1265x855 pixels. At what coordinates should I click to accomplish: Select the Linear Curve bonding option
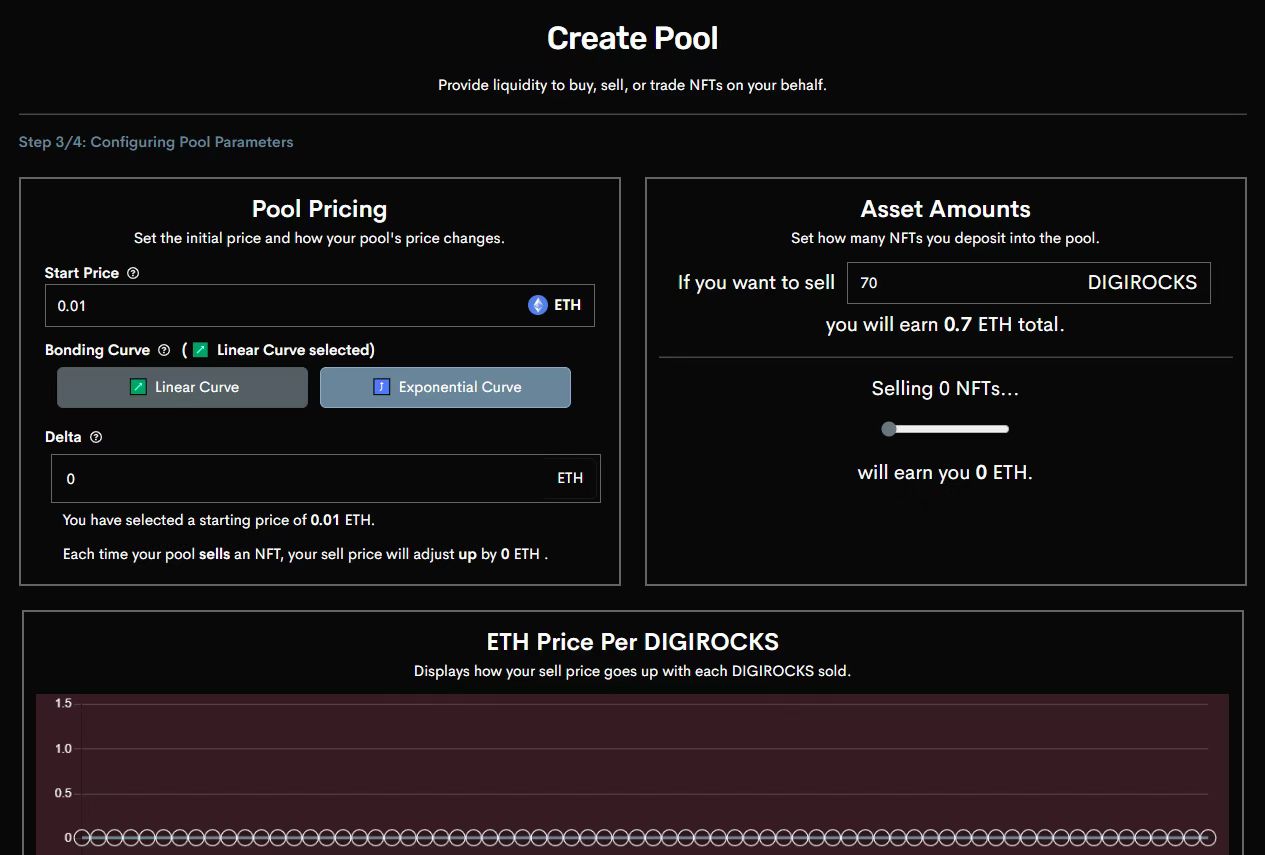182,387
